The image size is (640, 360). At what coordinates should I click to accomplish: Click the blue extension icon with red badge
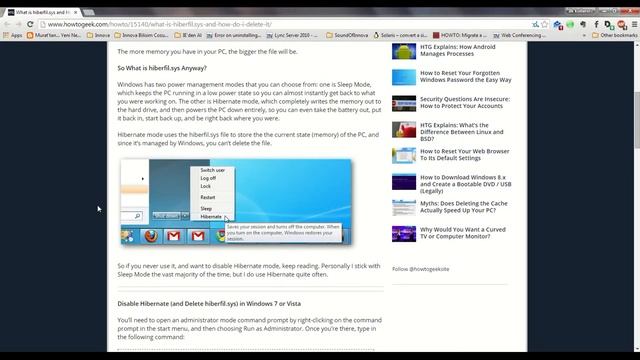[558, 25]
